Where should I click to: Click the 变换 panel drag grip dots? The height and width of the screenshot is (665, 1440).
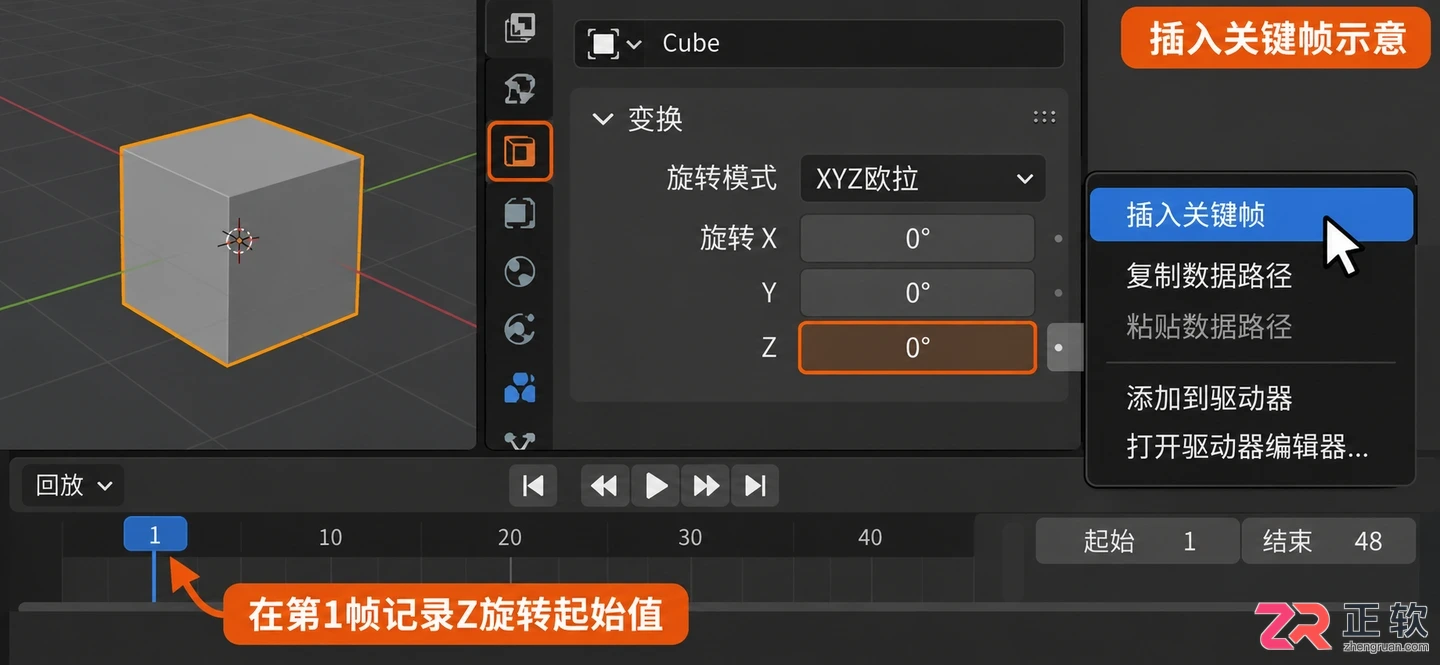click(x=1044, y=117)
